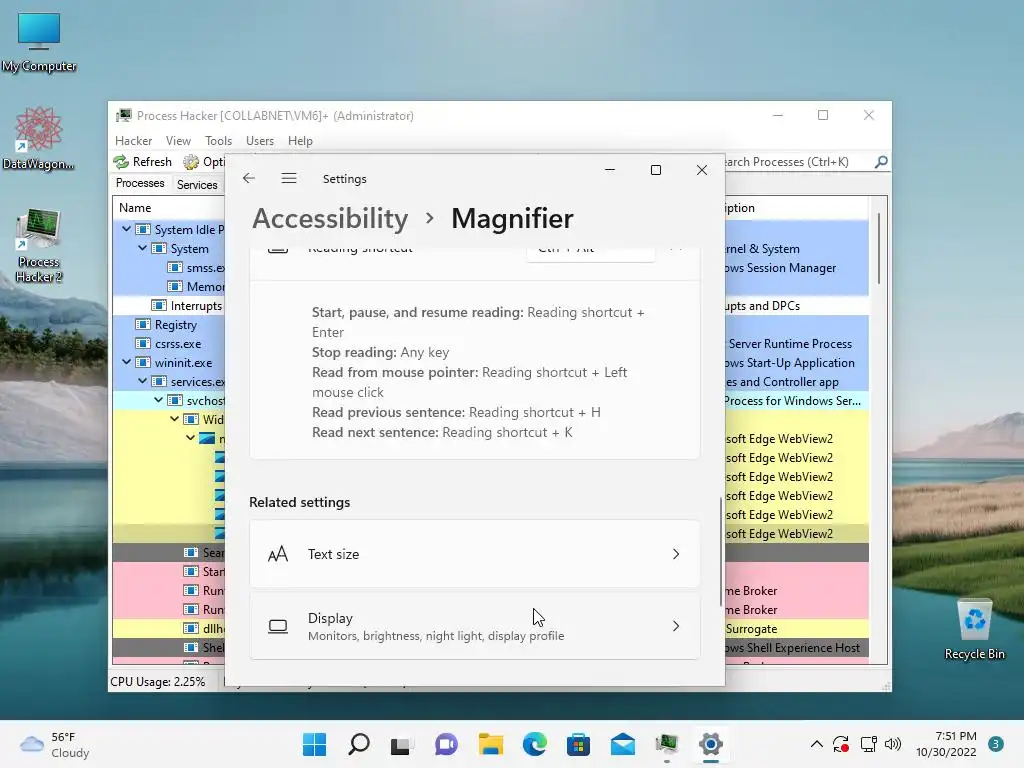Open the Windows Start menu
The image size is (1024, 768).
coord(314,744)
